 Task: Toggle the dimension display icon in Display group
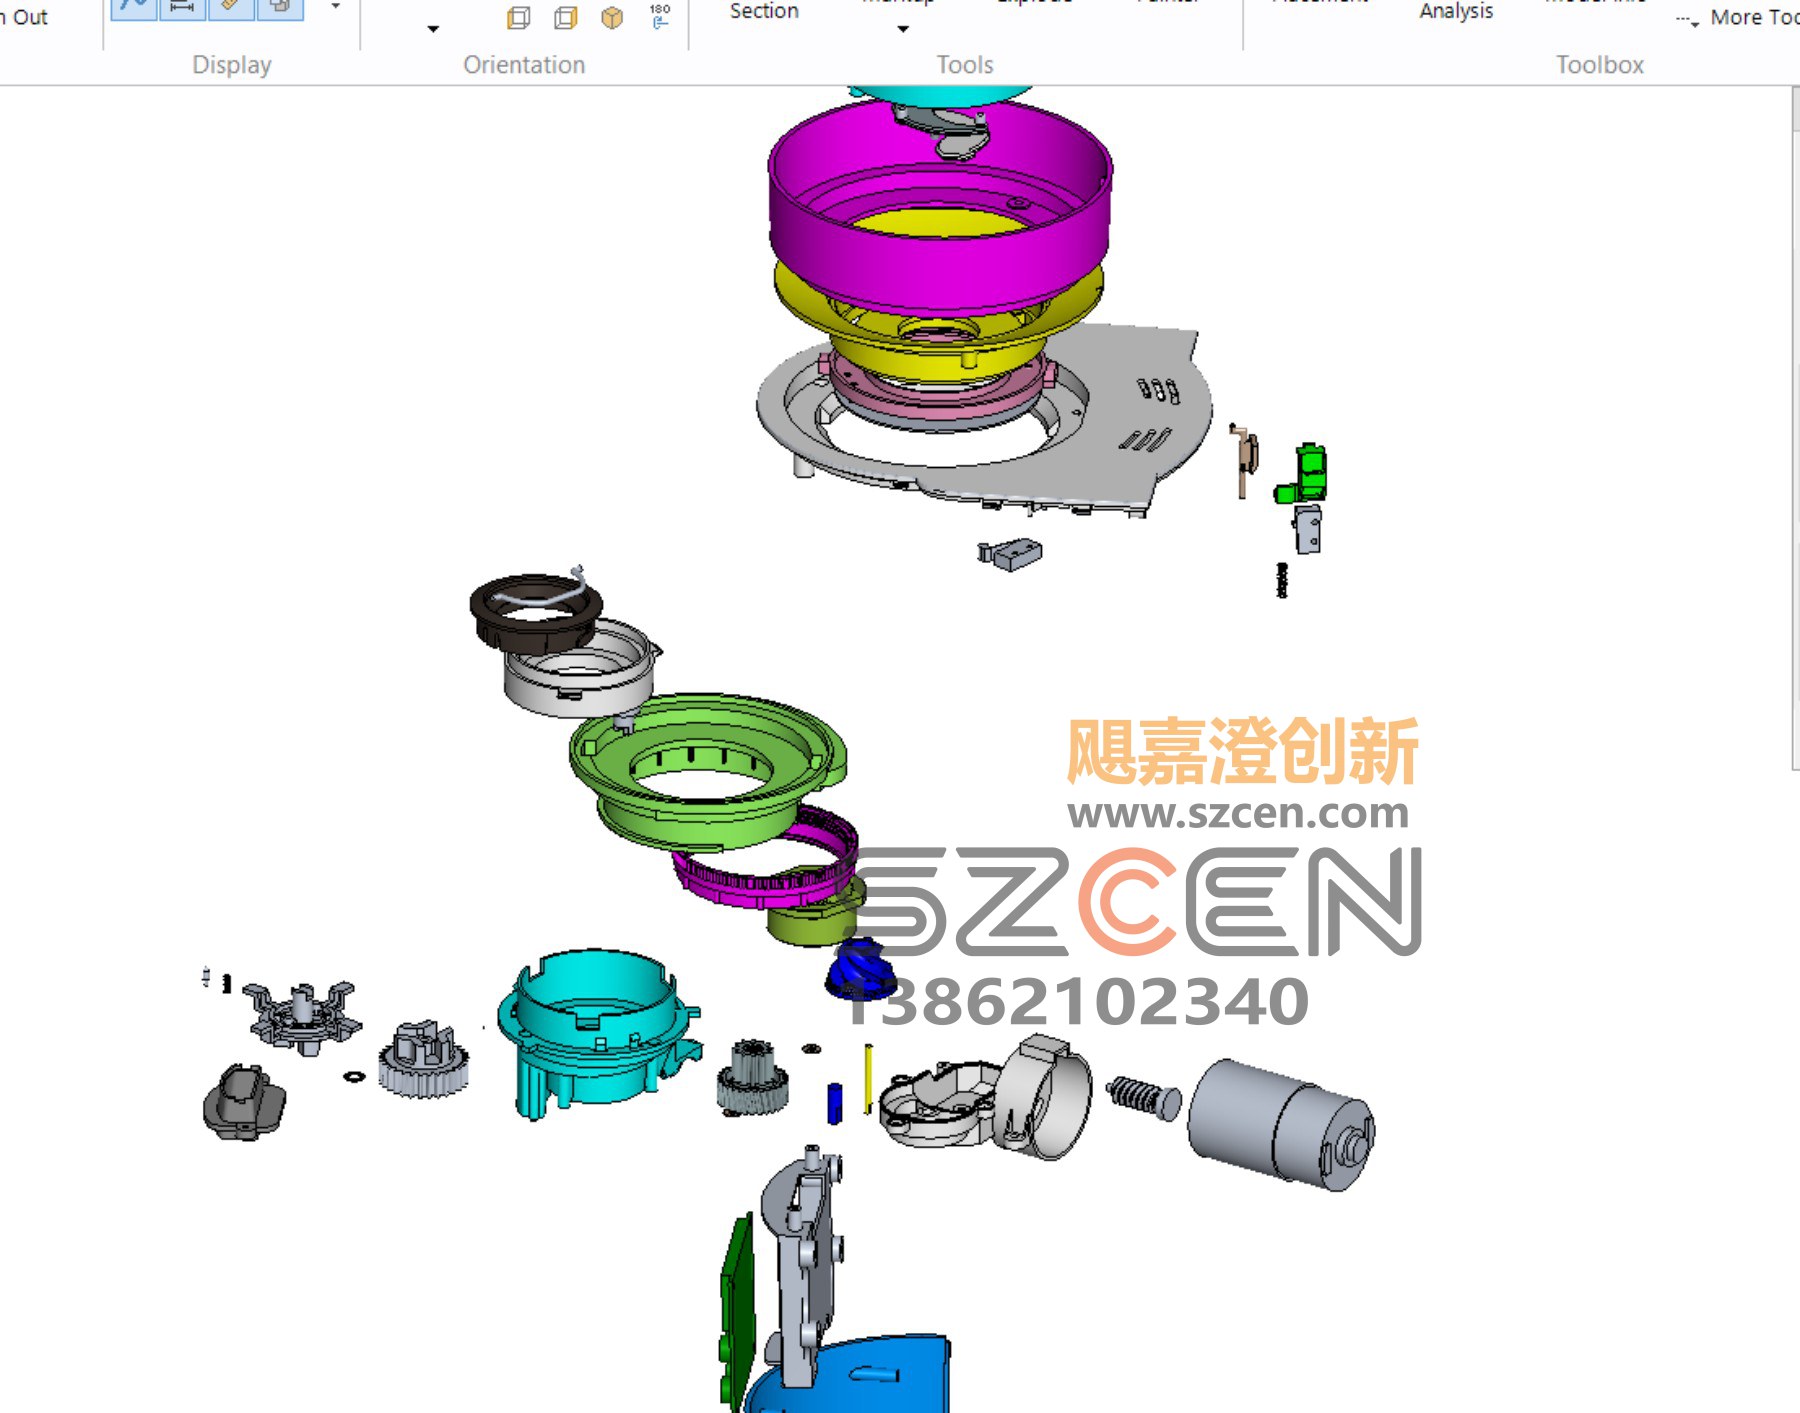coord(182,8)
